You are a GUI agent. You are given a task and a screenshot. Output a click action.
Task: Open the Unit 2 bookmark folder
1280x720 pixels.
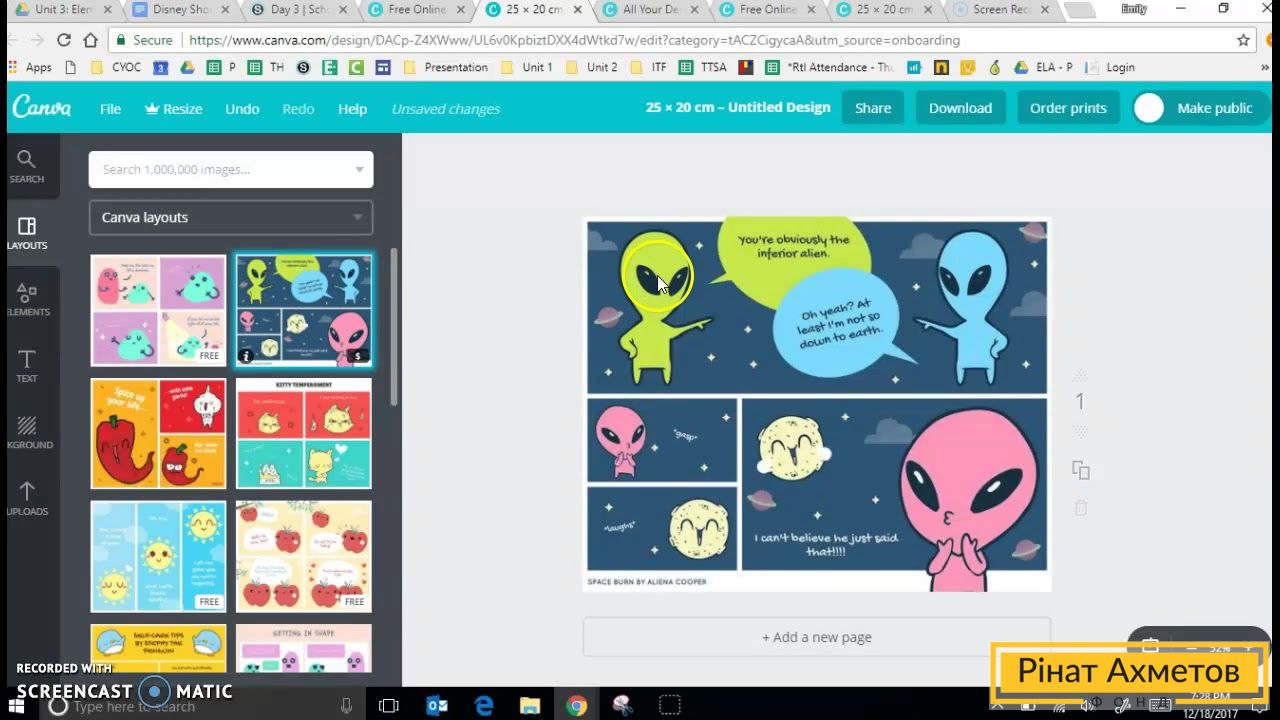click(591, 67)
